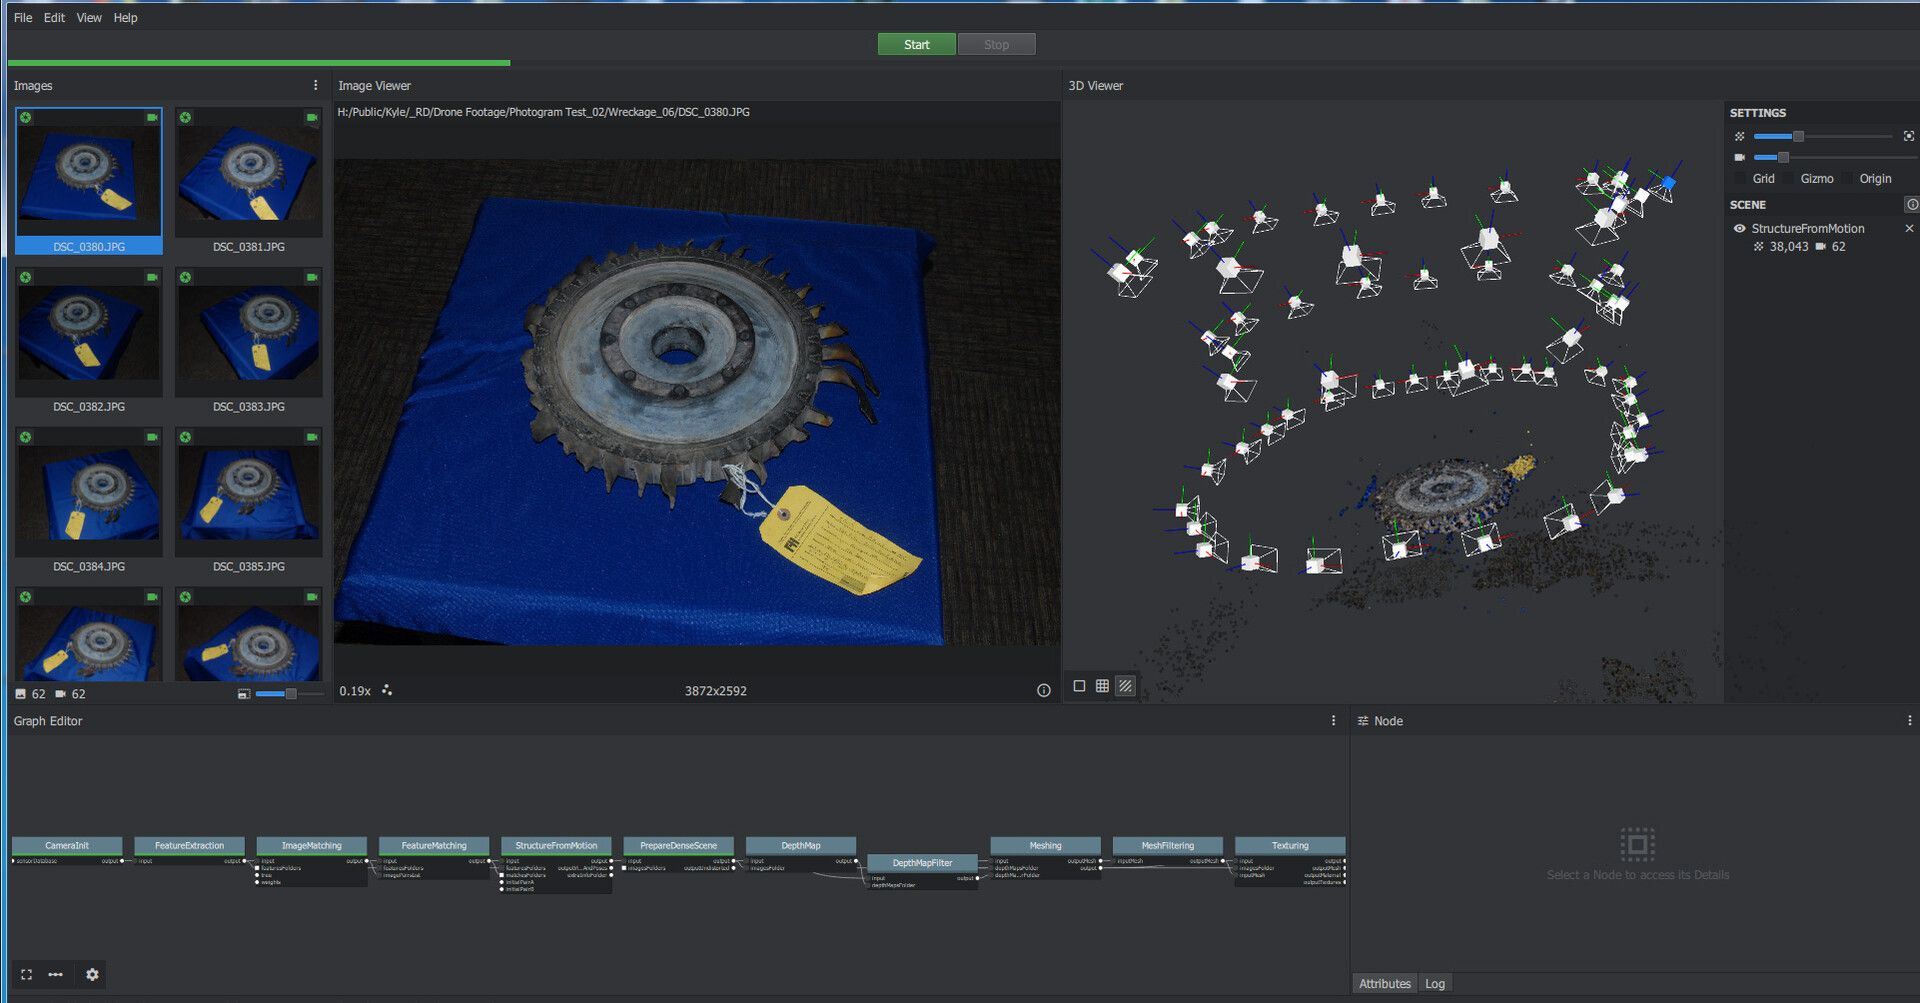This screenshot has height=1003, width=1920.
Task: Select the DSC_0383.JPG thumbnail
Action: coord(249,340)
